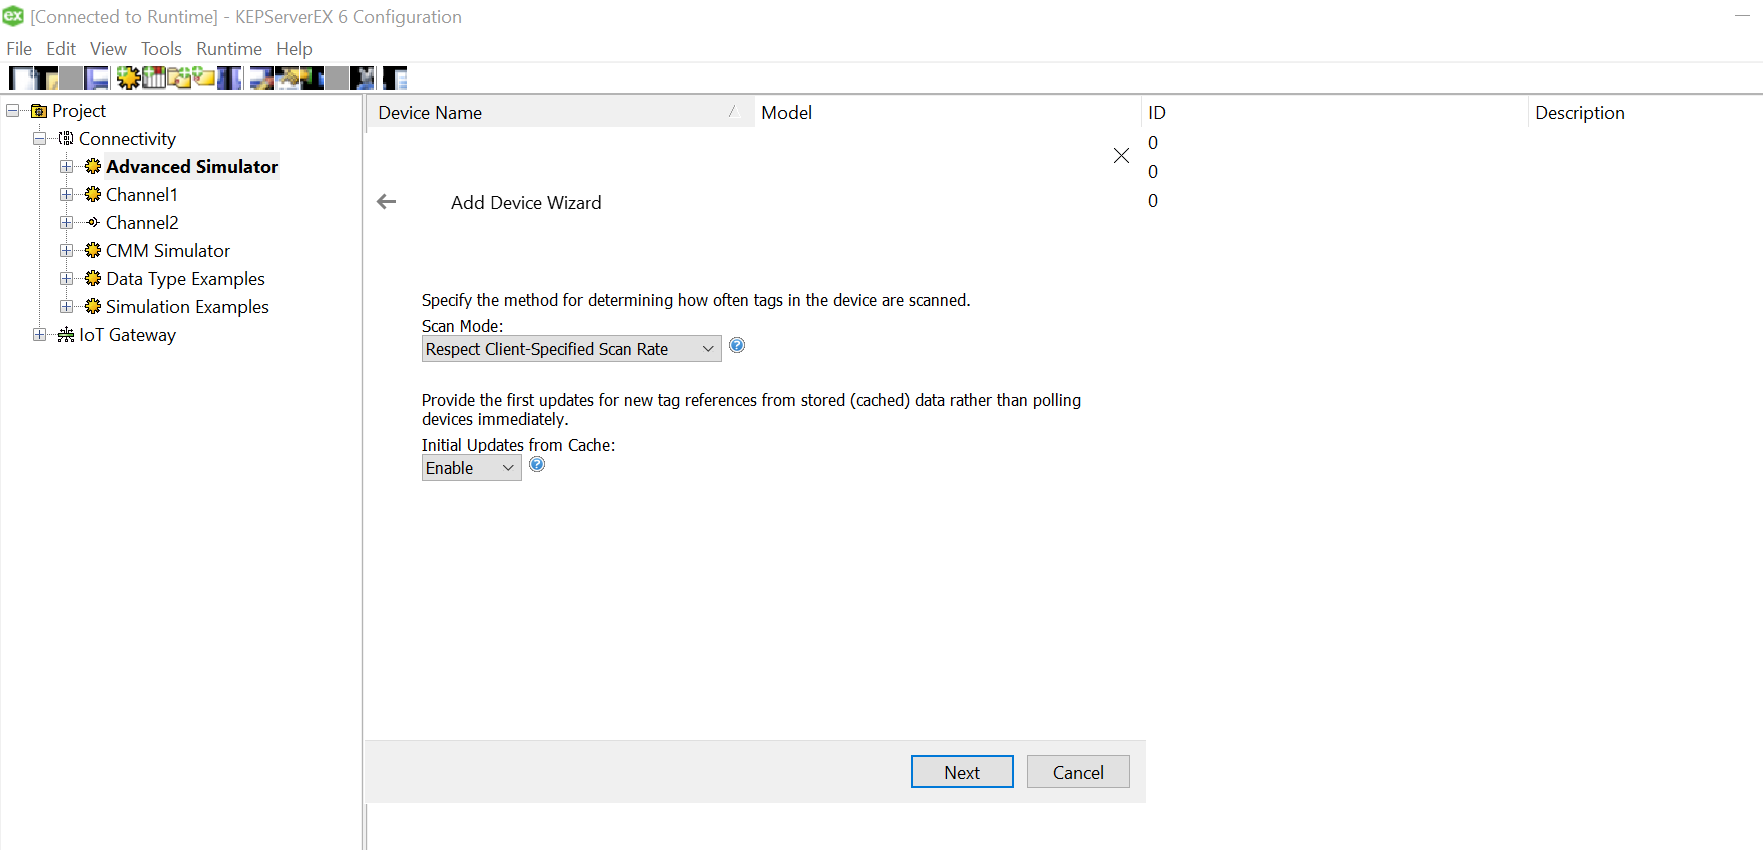Viewport: 1763px width, 850px height.
Task: Click the New Device toolbar icon
Action: coord(154,78)
